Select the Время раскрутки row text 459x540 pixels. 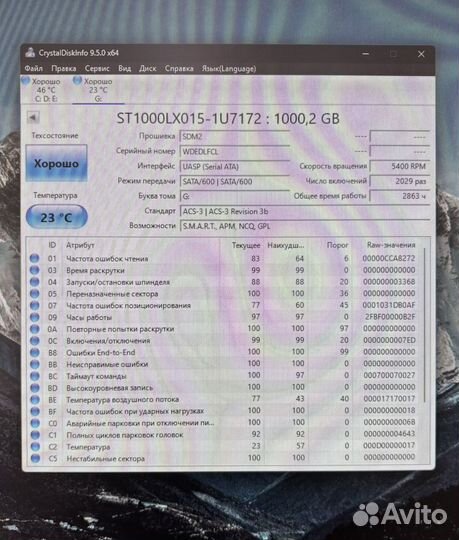[x=95, y=270]
